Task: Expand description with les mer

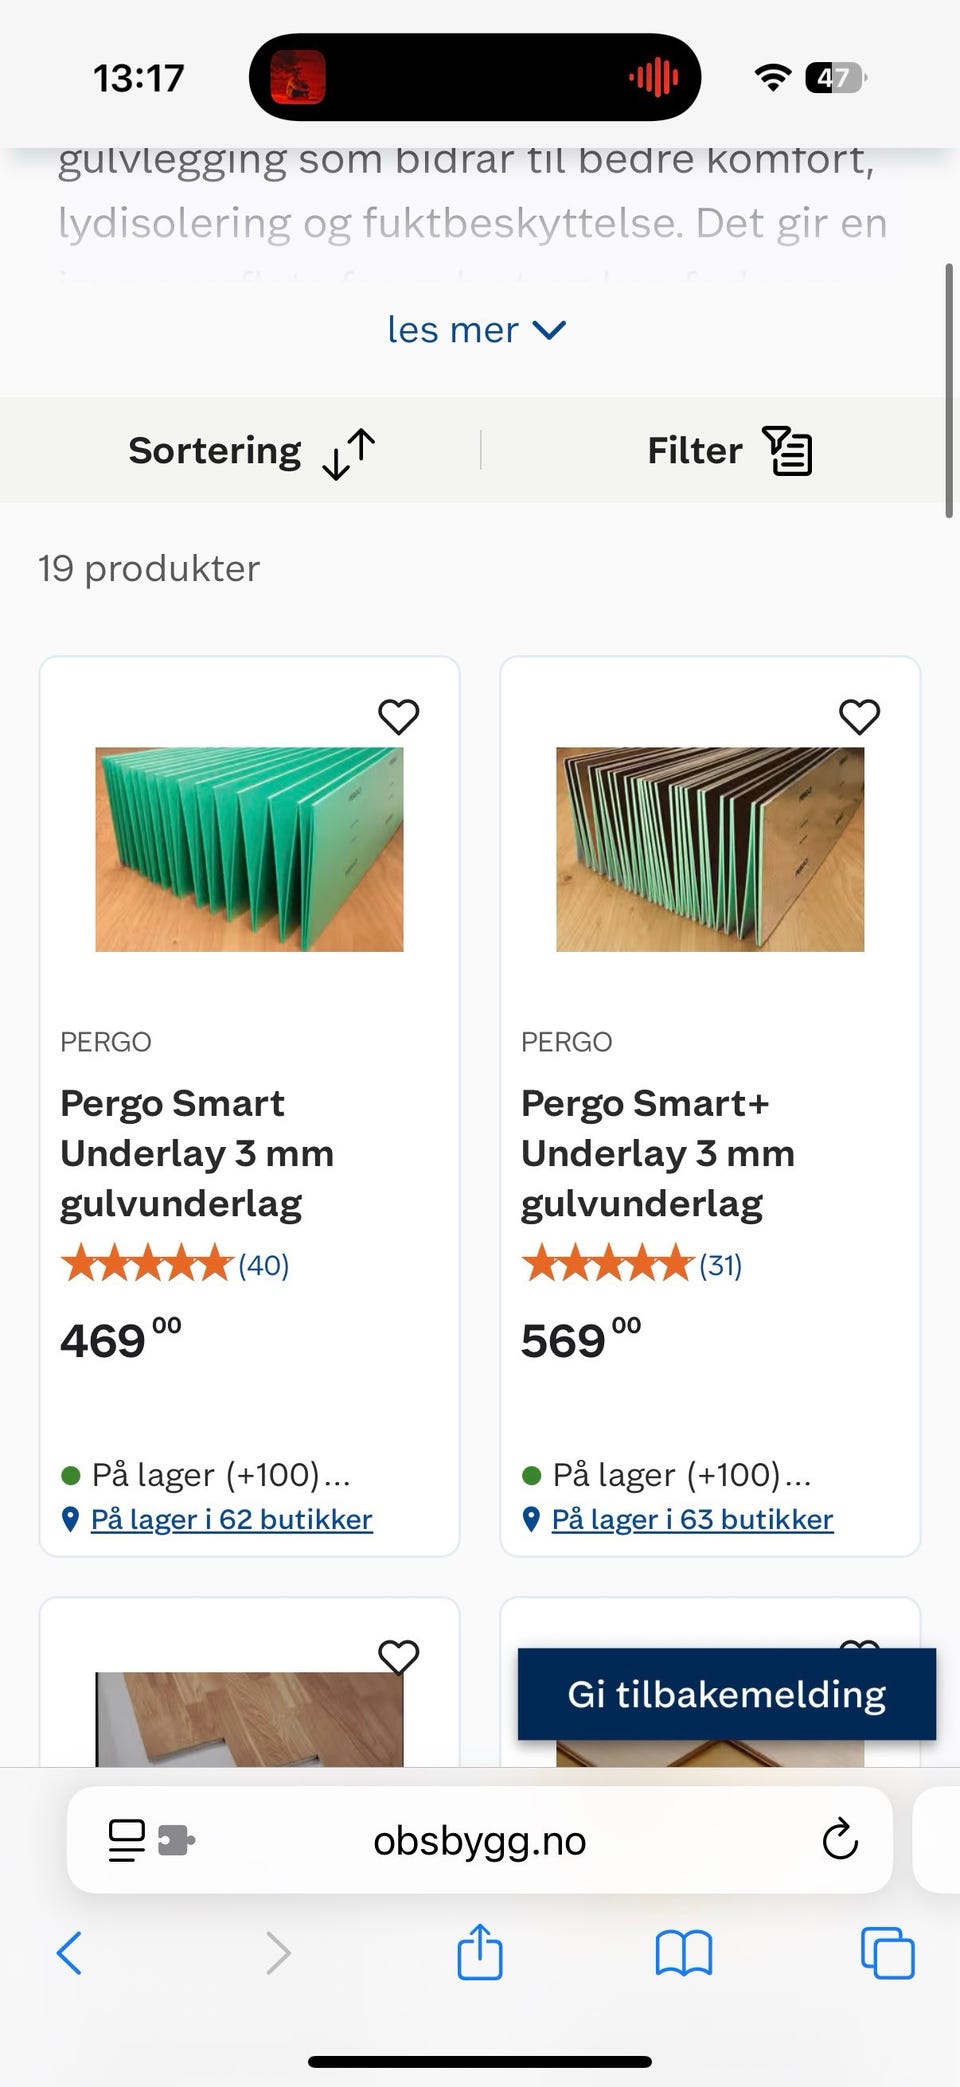Action: pyautogui.click(x=477, y=330)
